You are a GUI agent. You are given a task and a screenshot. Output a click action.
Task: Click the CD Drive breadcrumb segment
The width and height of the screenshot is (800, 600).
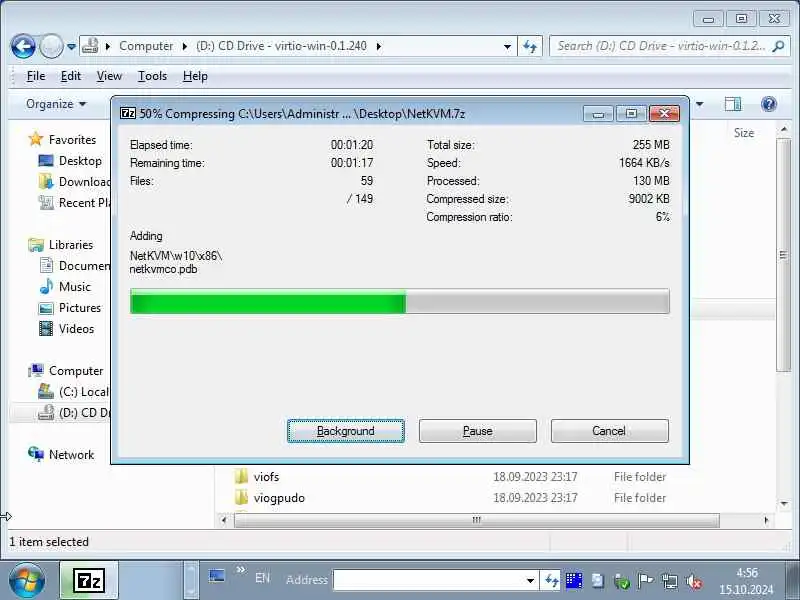click(282, 46)
